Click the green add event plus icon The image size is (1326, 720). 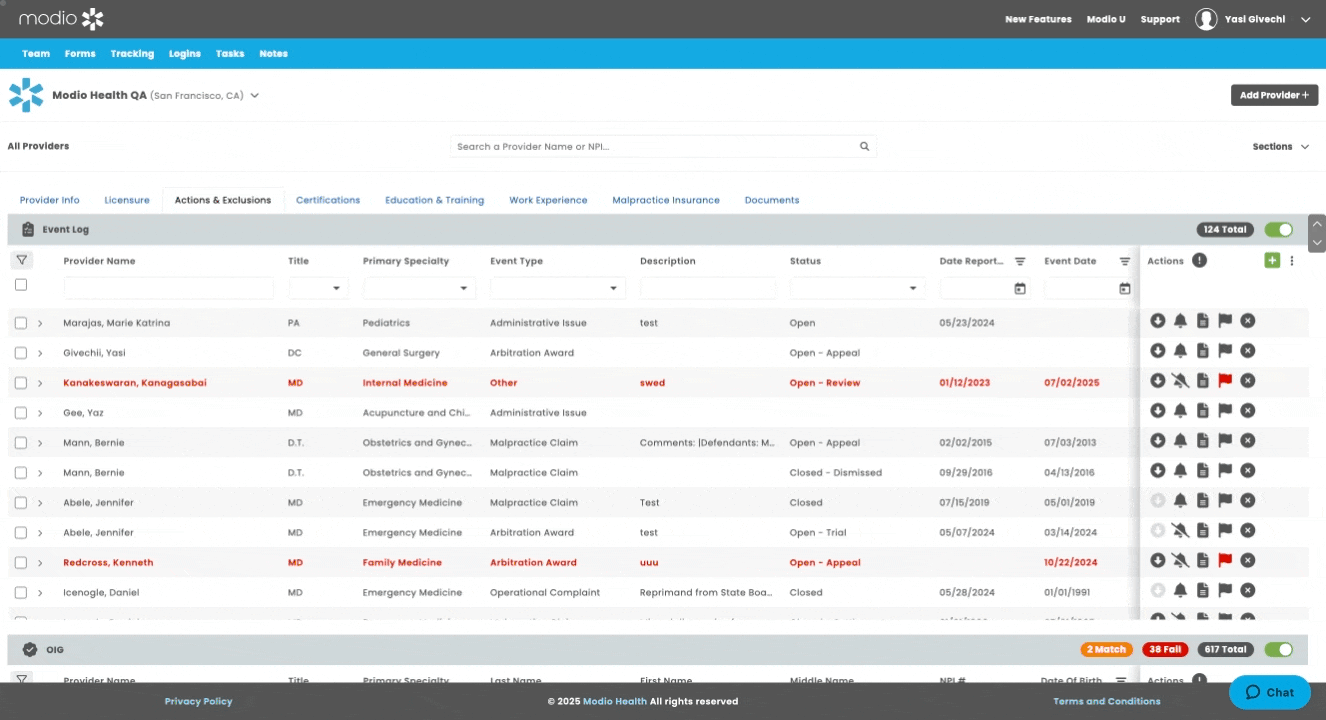pyautogui.click(x=1271, y=261)
